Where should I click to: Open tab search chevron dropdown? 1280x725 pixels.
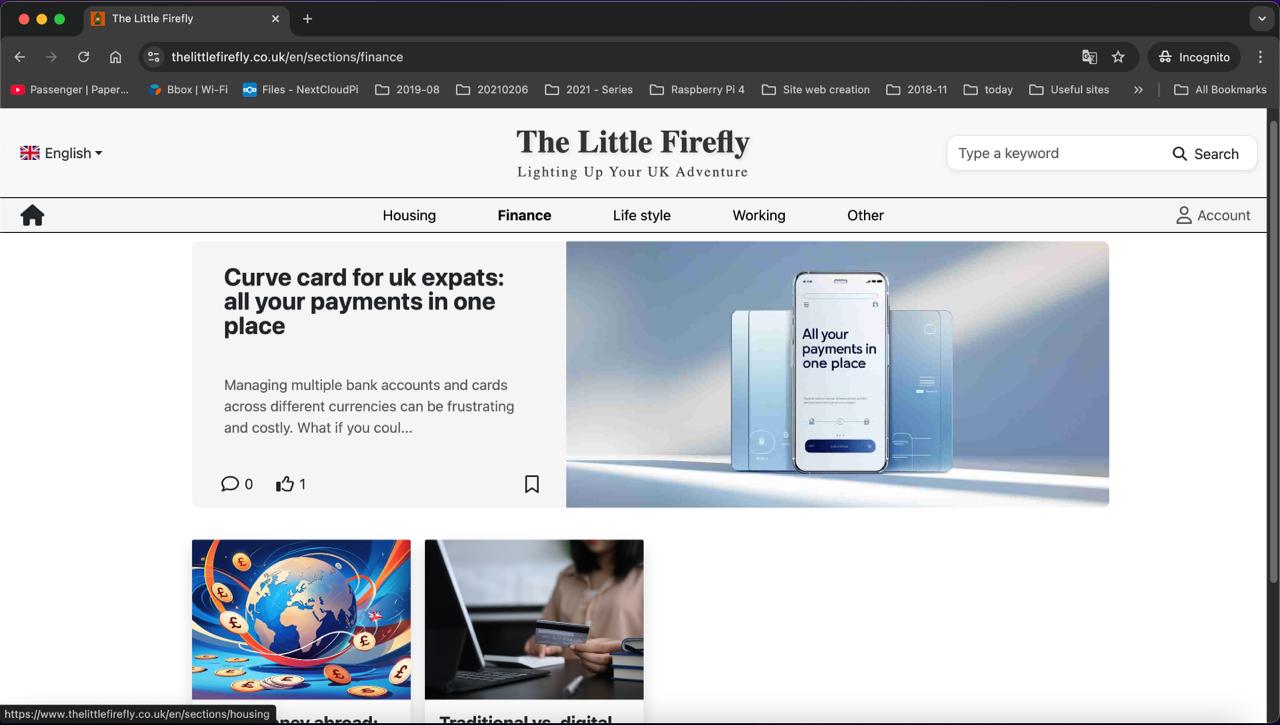pos(1262,18)
